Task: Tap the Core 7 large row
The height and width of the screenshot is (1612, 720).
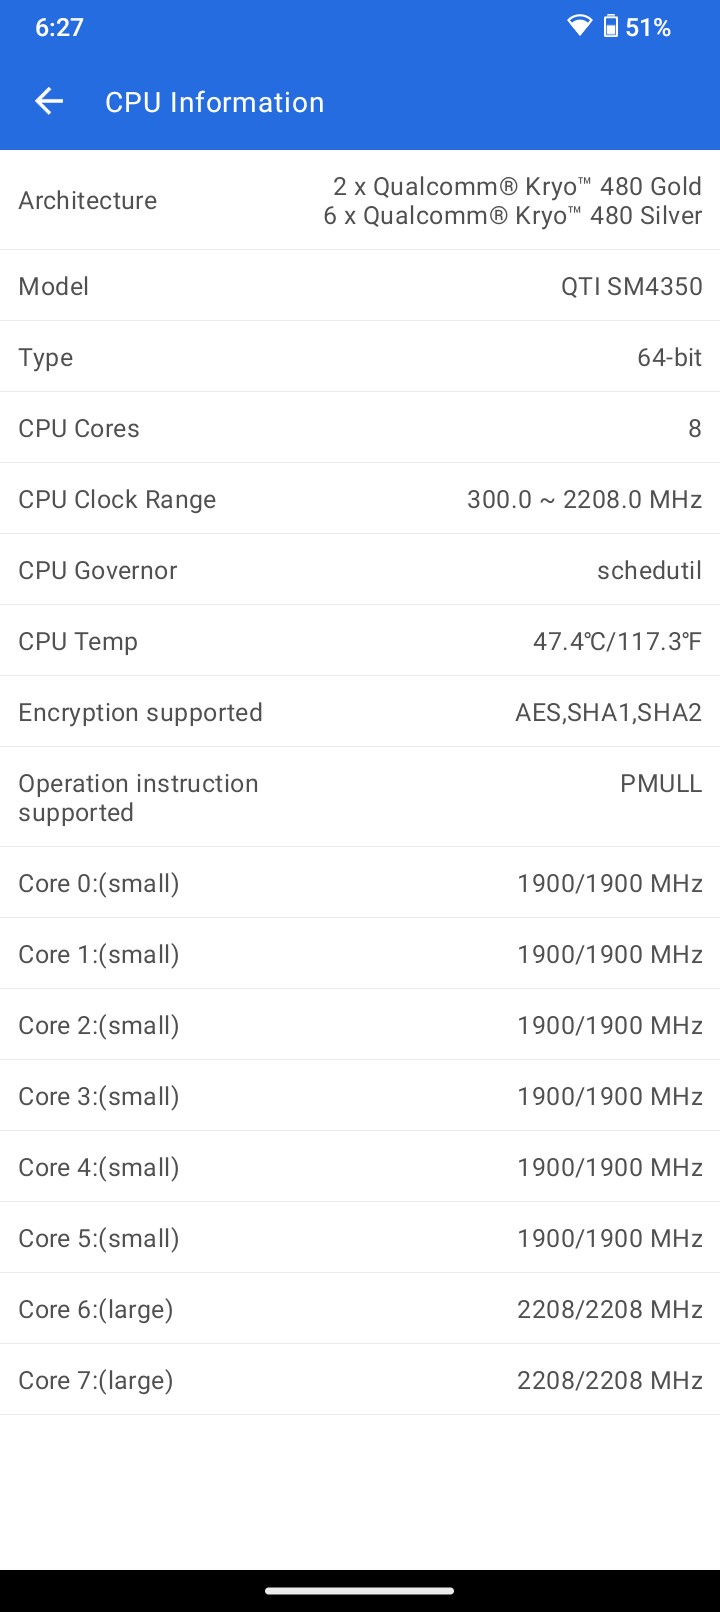Action: coord(360,1380)
